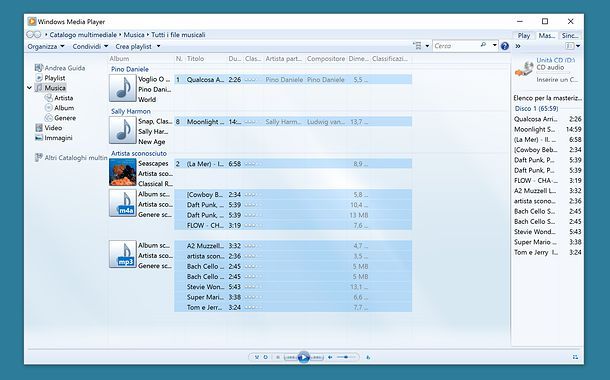Click the view options icon
610x380 pixels.
pyautogui.click(x=417, y=46)
